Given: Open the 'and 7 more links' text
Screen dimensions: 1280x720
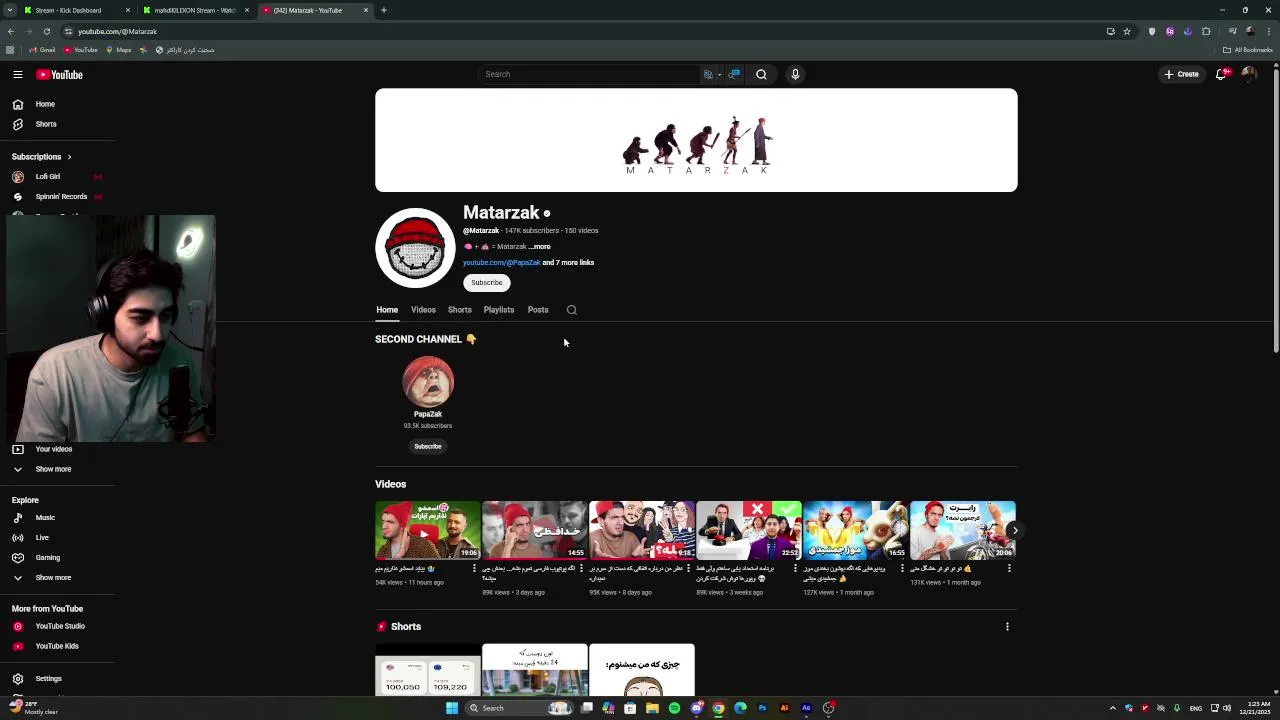Looking at the screenshot, I should click(568, 263).
